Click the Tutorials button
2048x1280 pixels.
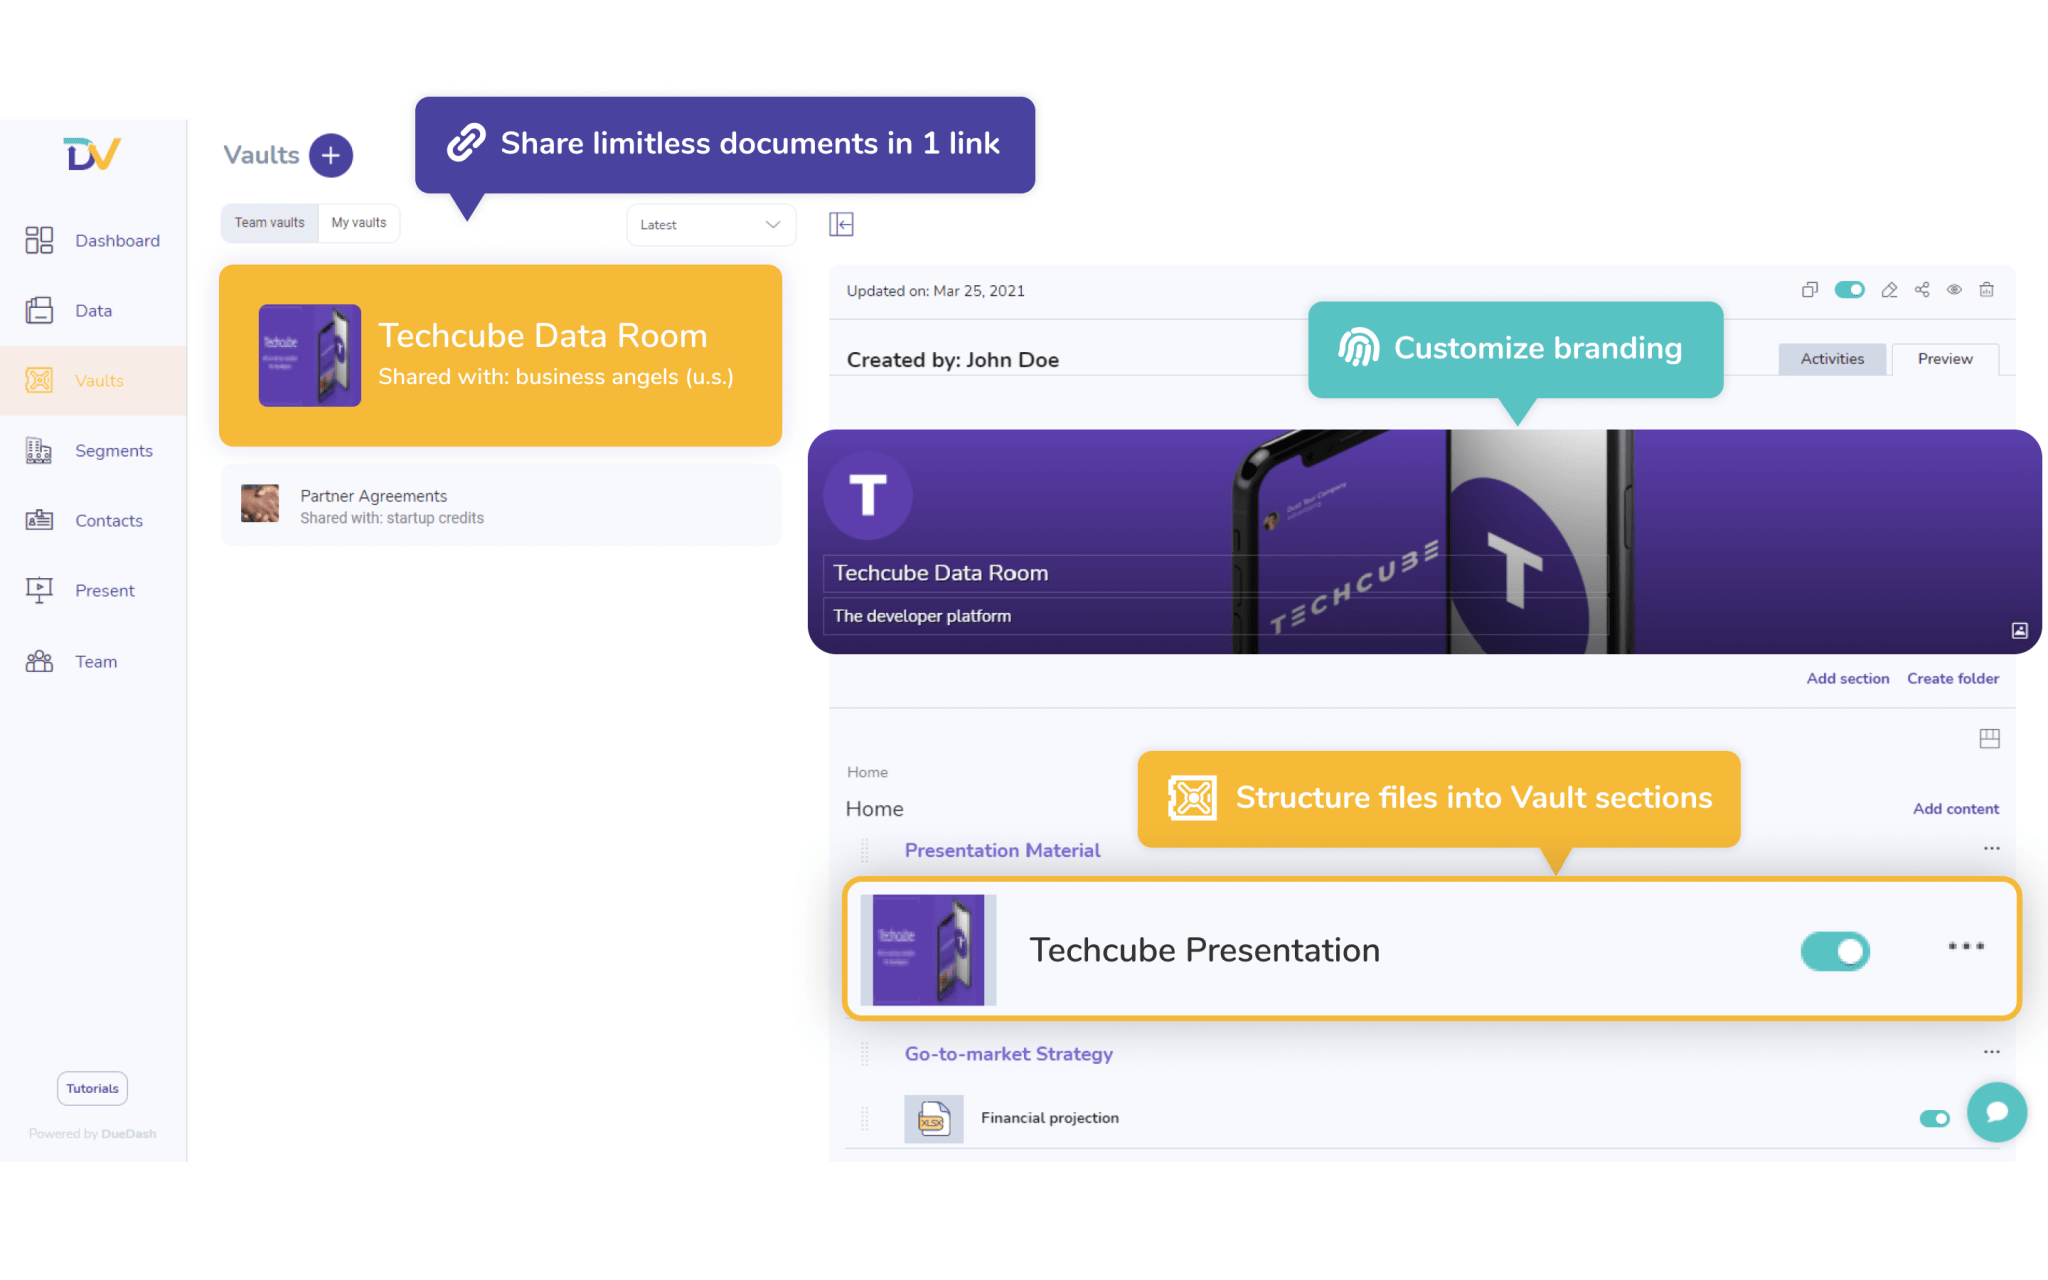coord(91,1088)
